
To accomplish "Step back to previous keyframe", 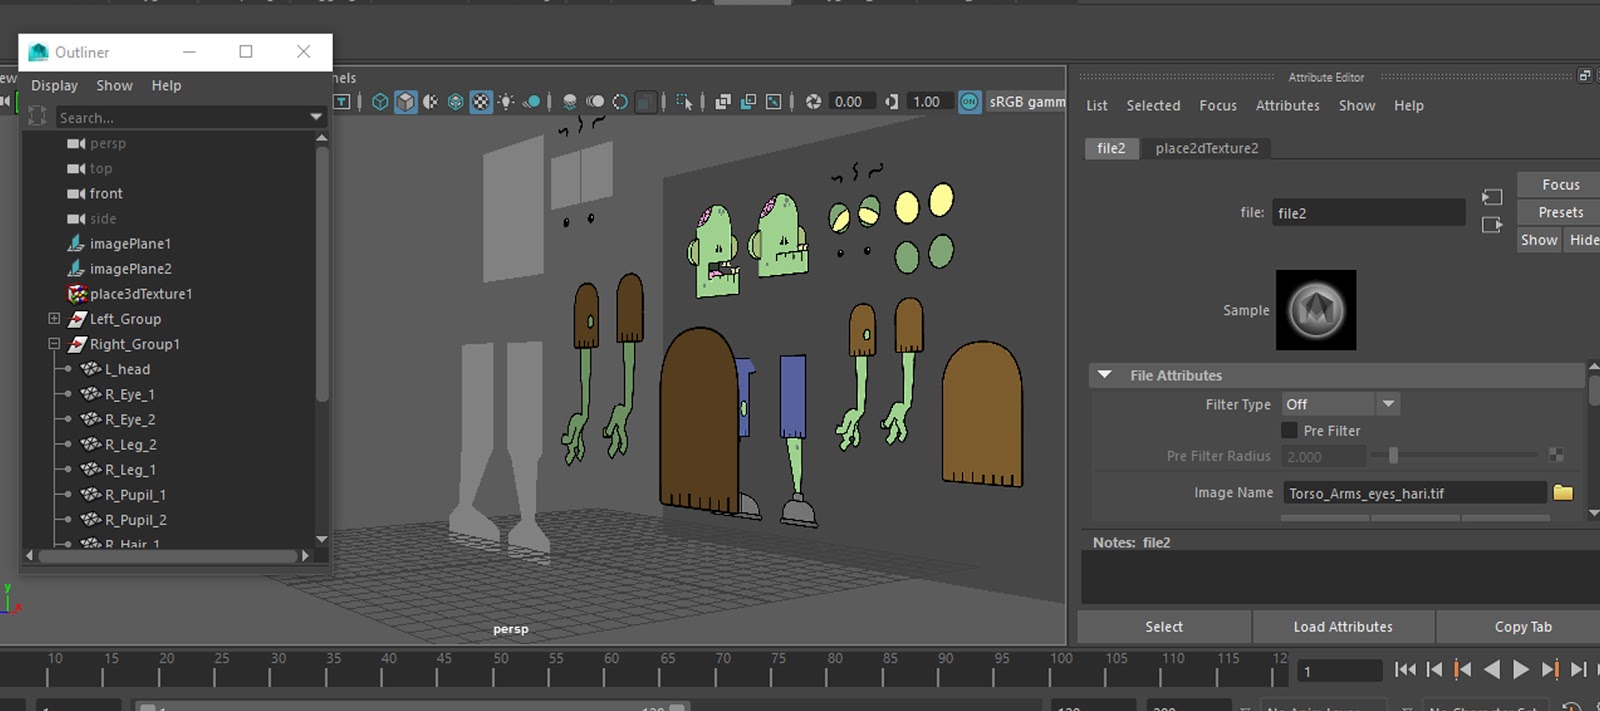I will tap(1462, 670).
